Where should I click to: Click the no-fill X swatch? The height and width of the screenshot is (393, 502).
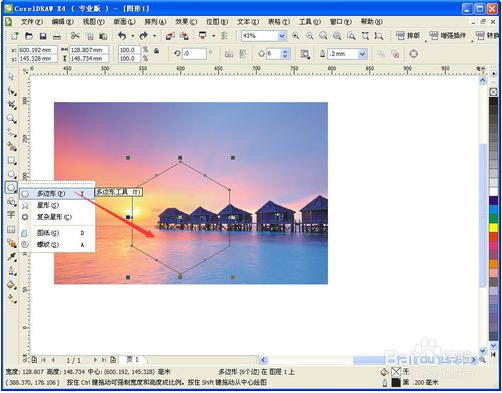tap(493, 92)
